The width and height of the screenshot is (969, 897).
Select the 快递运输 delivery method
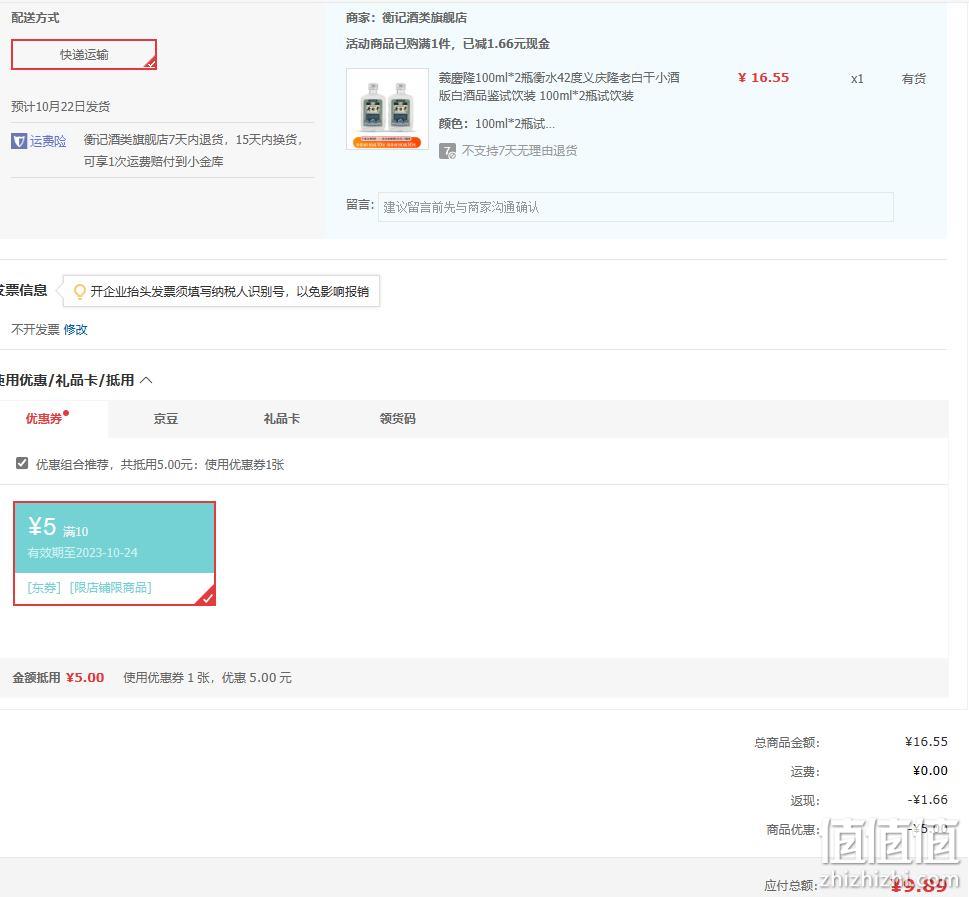pyautogui.click(x=84, y=54)
